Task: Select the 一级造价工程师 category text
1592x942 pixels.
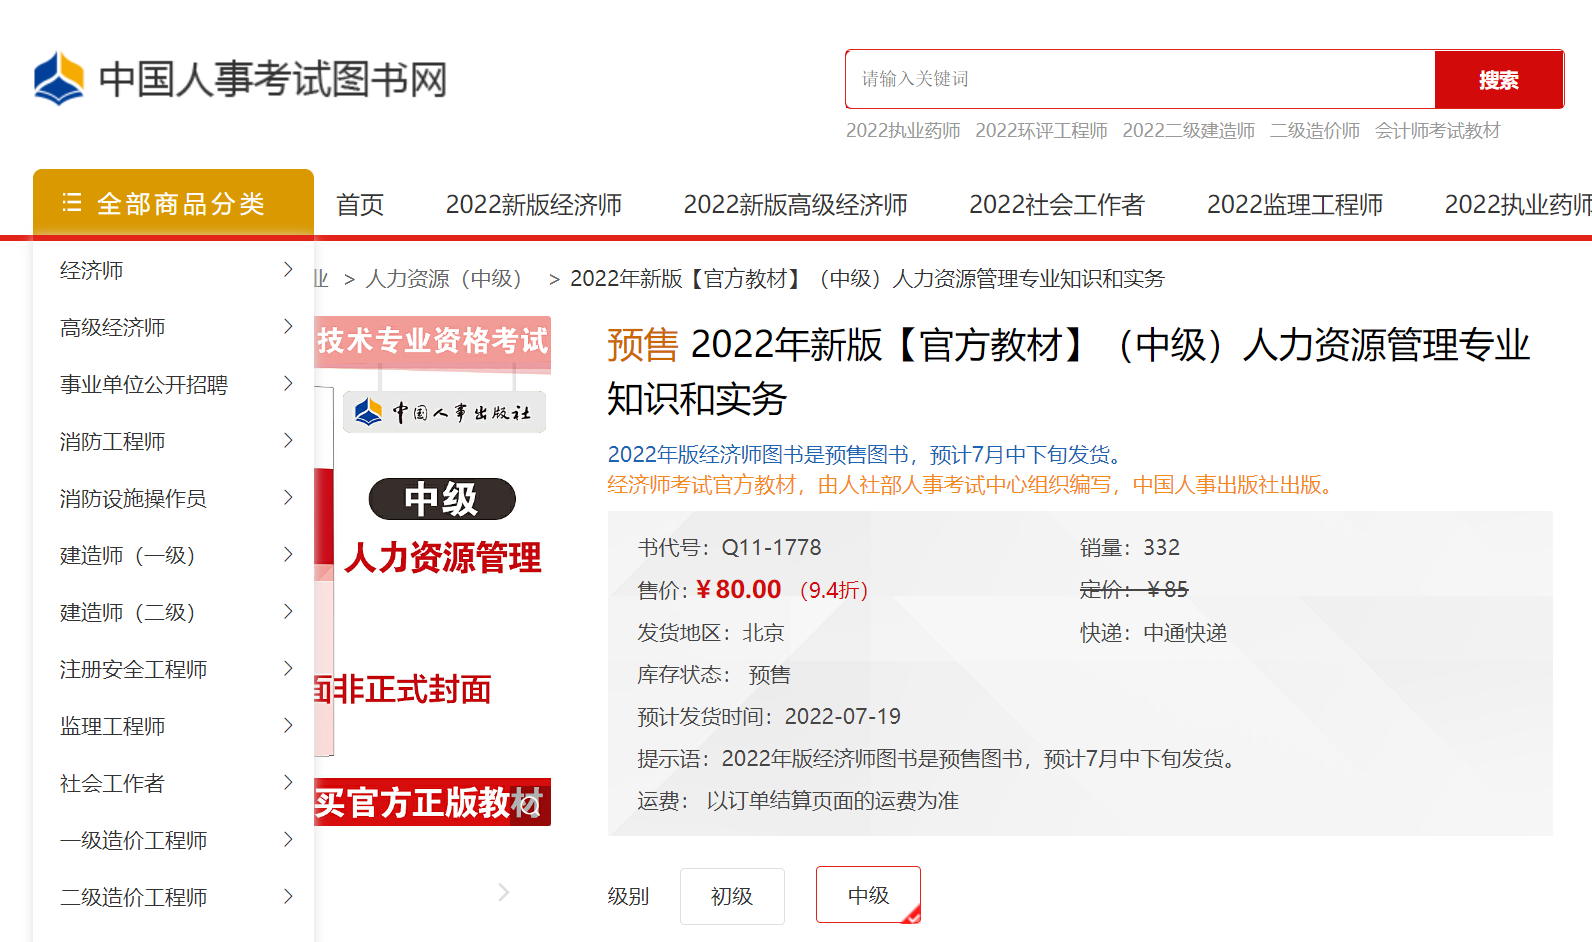Action: [x=134, y=840]
